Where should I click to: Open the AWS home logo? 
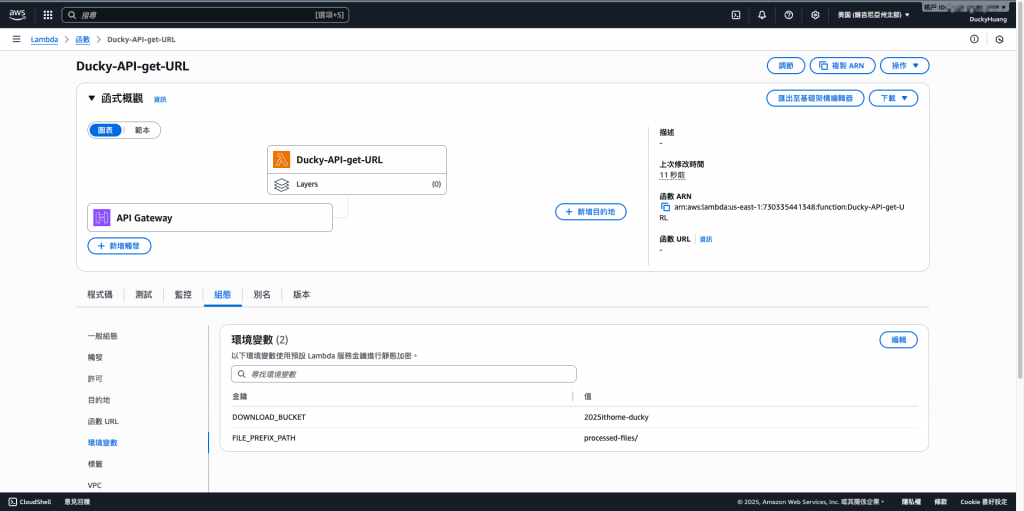17,14
